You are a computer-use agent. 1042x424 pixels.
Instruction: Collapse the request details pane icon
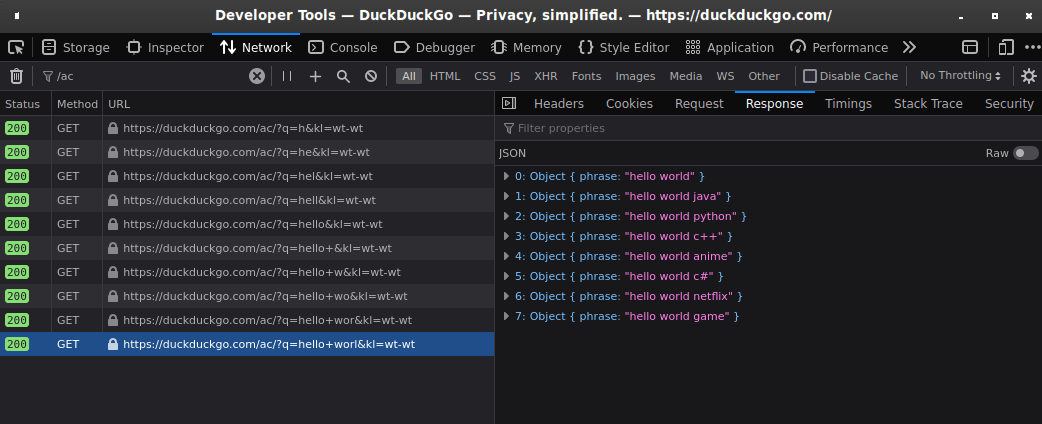tap(509, 103)
